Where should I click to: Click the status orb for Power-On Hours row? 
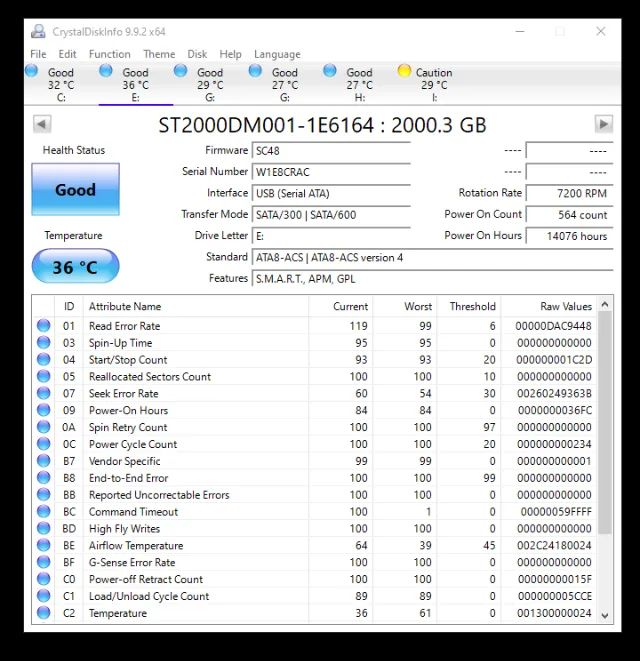click(x=43, y=410)
